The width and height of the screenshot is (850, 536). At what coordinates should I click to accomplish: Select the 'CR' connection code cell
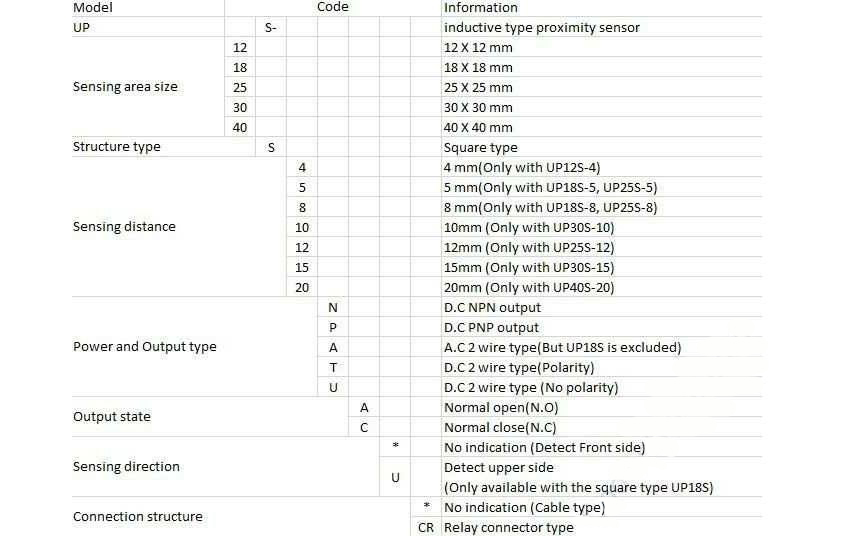(426, 527)
